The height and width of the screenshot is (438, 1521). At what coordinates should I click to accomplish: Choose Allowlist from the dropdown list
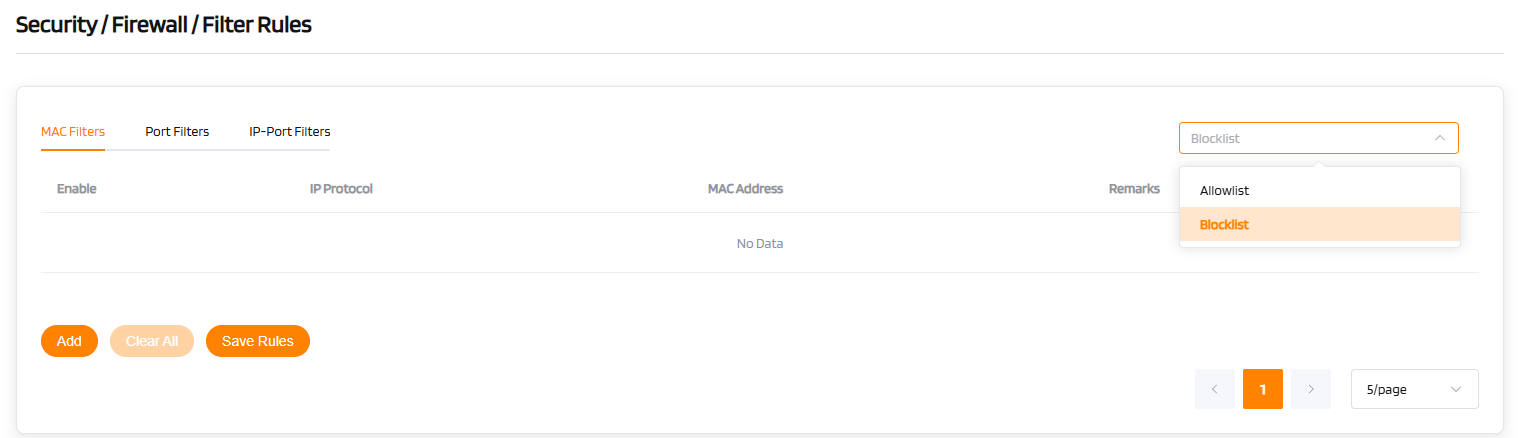click(1224, 190)
